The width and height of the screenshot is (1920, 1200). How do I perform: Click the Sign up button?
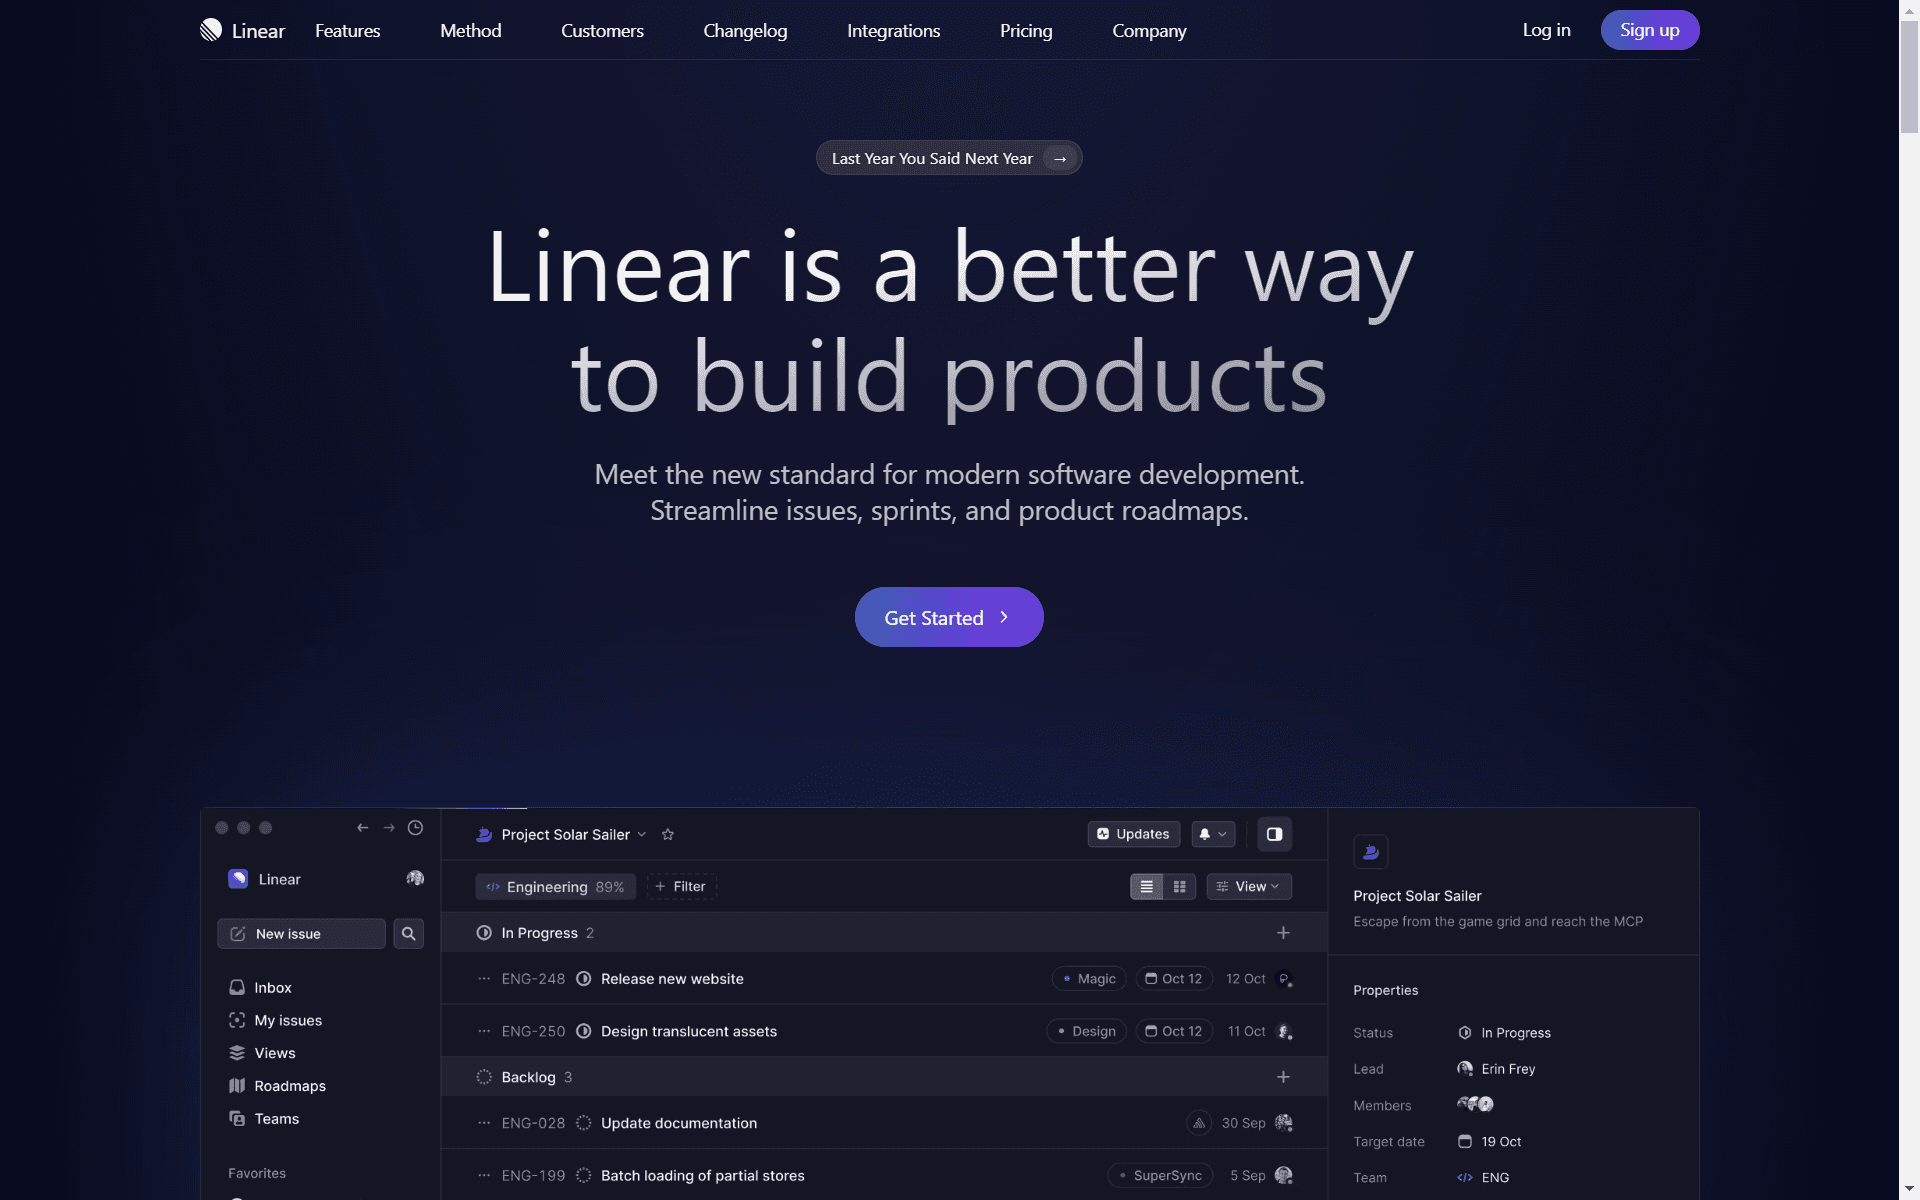point(1649,29)
